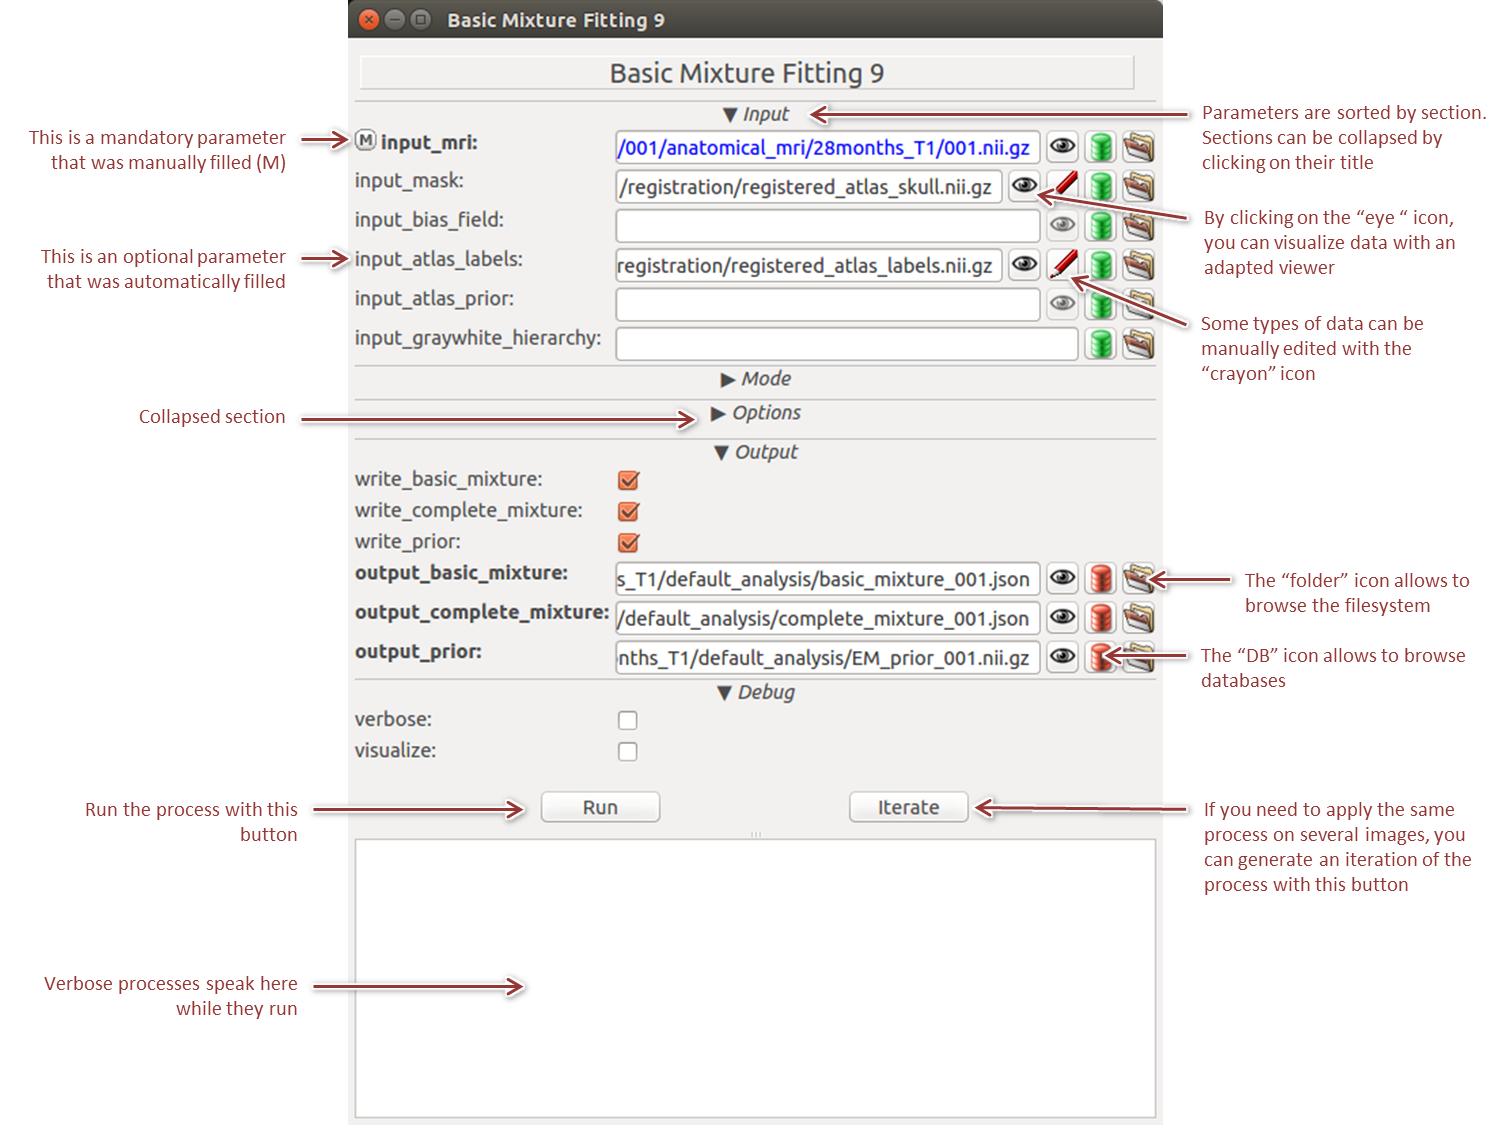Disable the write_prior checkbox
The image size is (1508, 1125).
[628, 542]
